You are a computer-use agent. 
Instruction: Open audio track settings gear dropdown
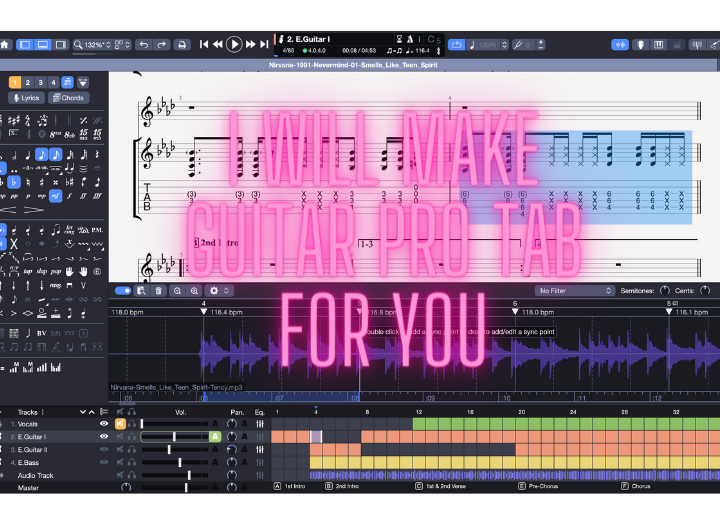pos(219,291)
